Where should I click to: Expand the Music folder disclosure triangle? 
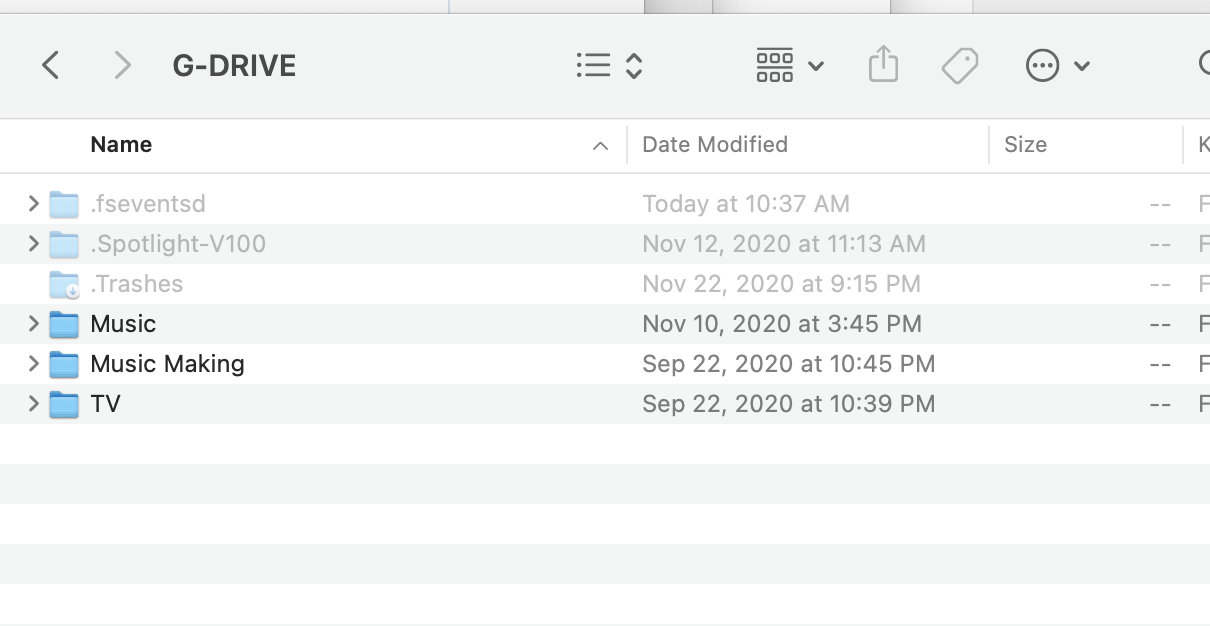click(x=33, y=323)
